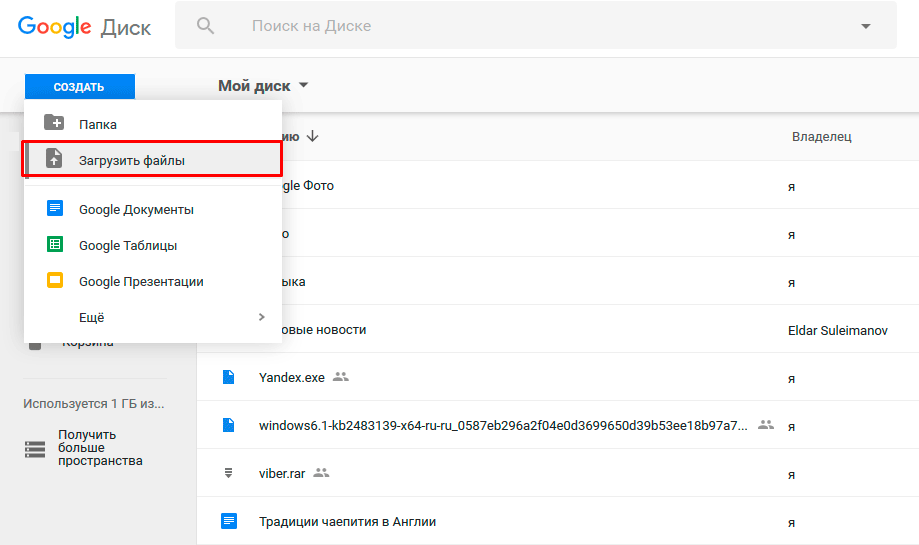Choose Google Таблицы from the create menu
The height and width of the screenshot is (545, 919).
point(128,245)
